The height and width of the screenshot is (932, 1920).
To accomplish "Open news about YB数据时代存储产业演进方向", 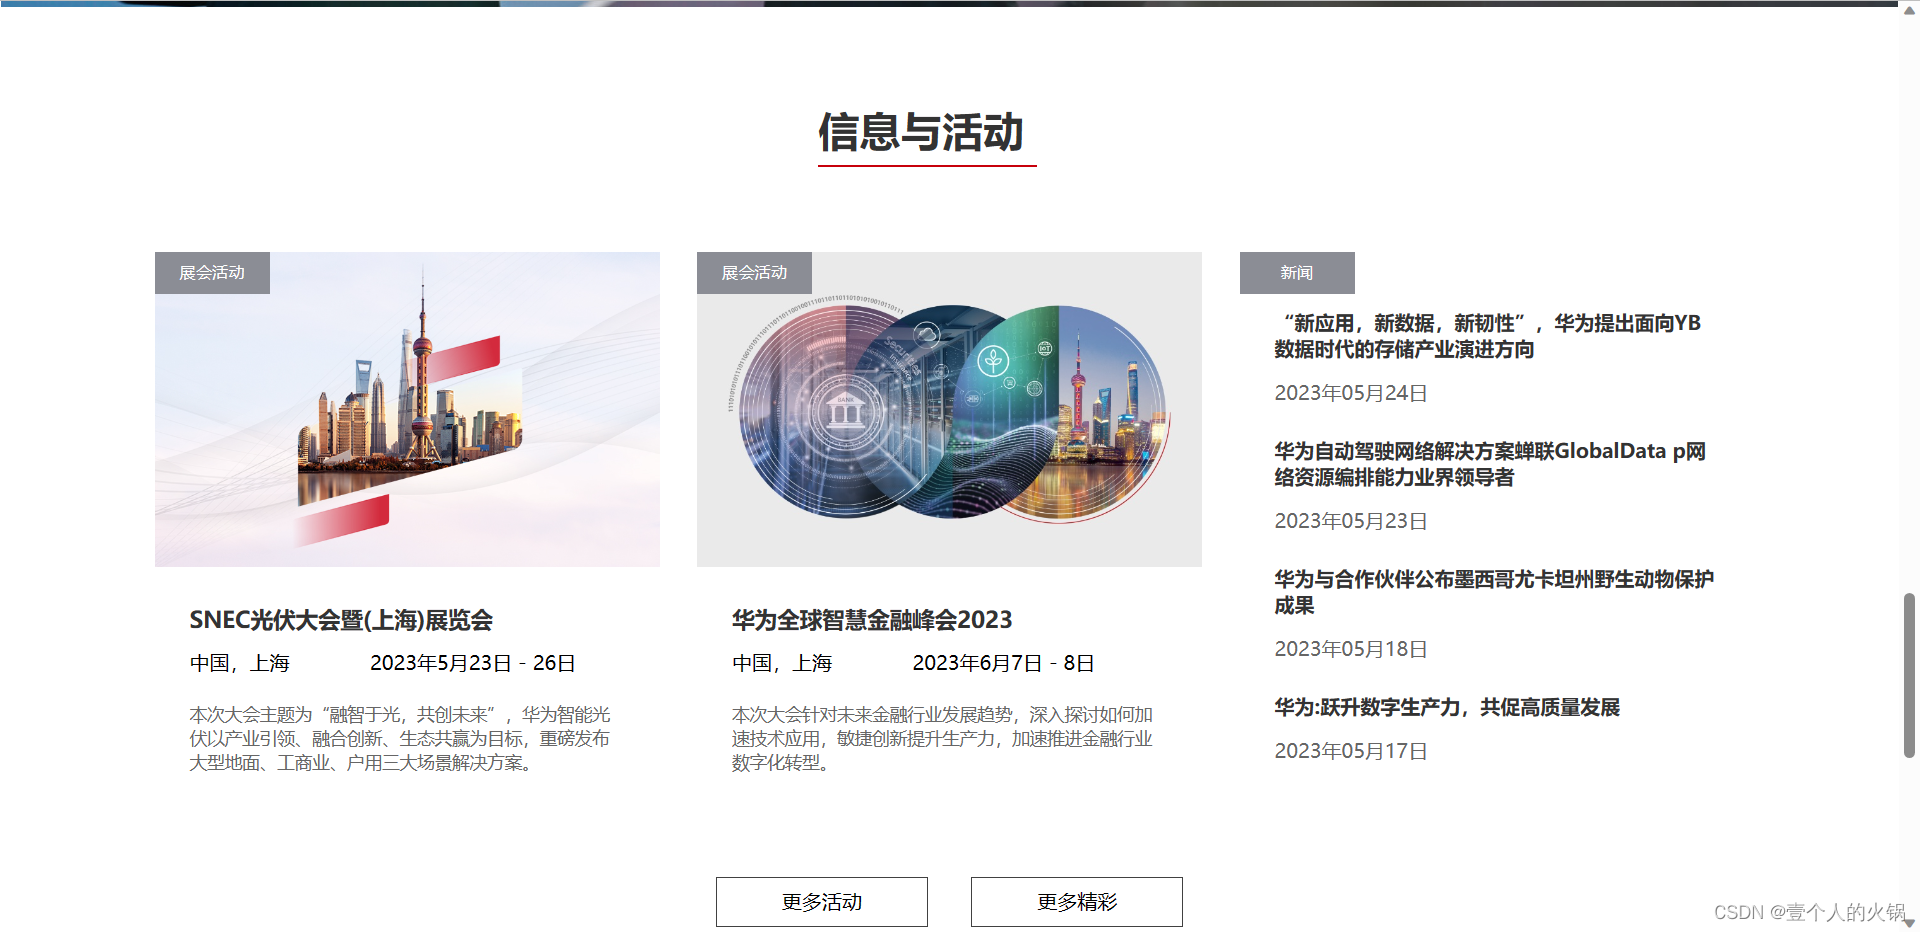I will 1488,336.
